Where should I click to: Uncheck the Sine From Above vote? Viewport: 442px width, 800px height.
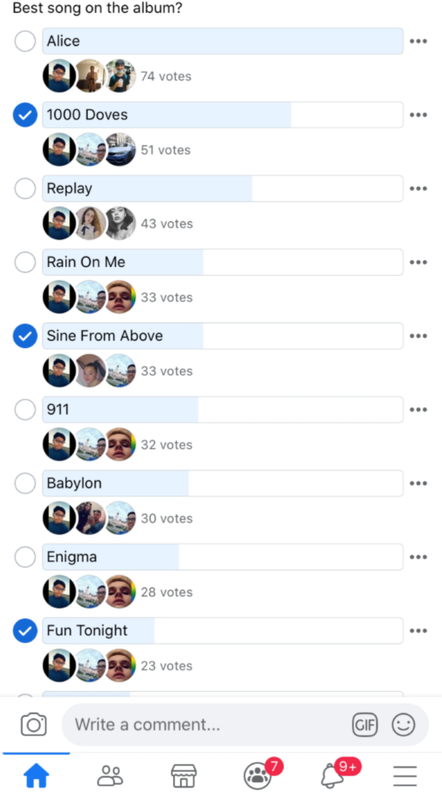(x=25, y=336)
